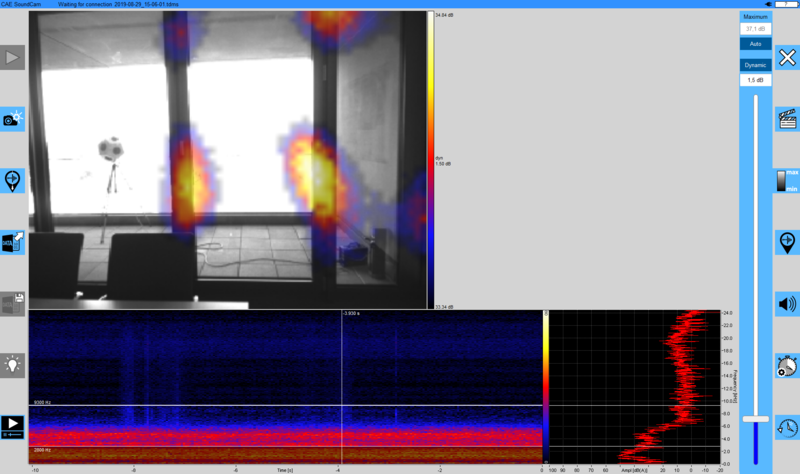Click the globe pin icon on right sidebar

[787, 242]
